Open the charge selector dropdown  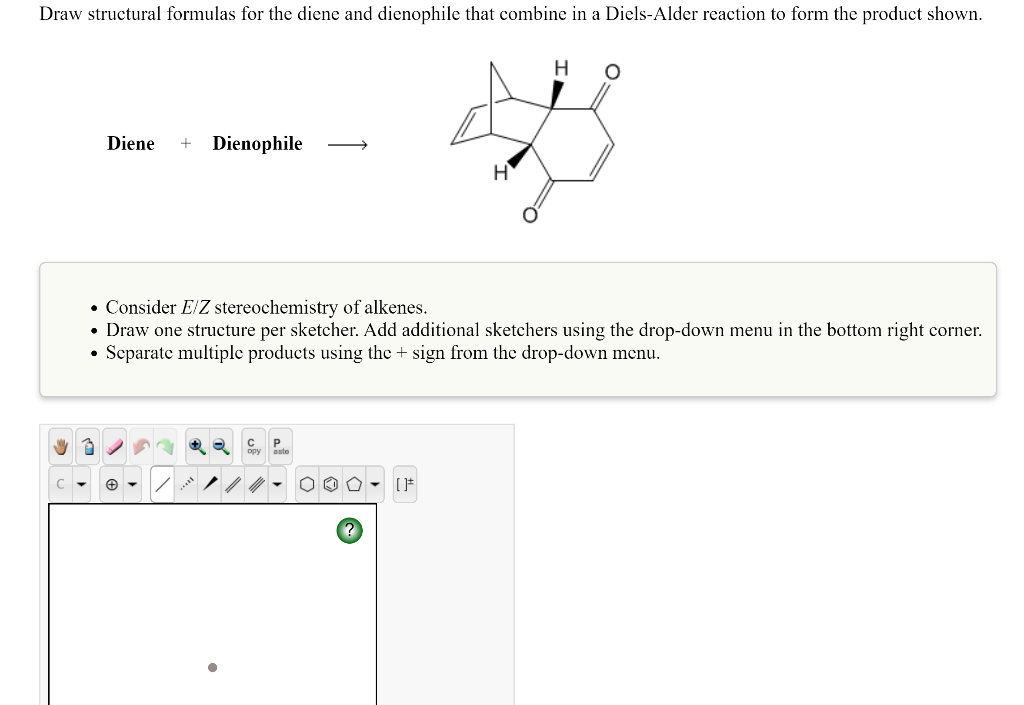[x=133, y=484]
